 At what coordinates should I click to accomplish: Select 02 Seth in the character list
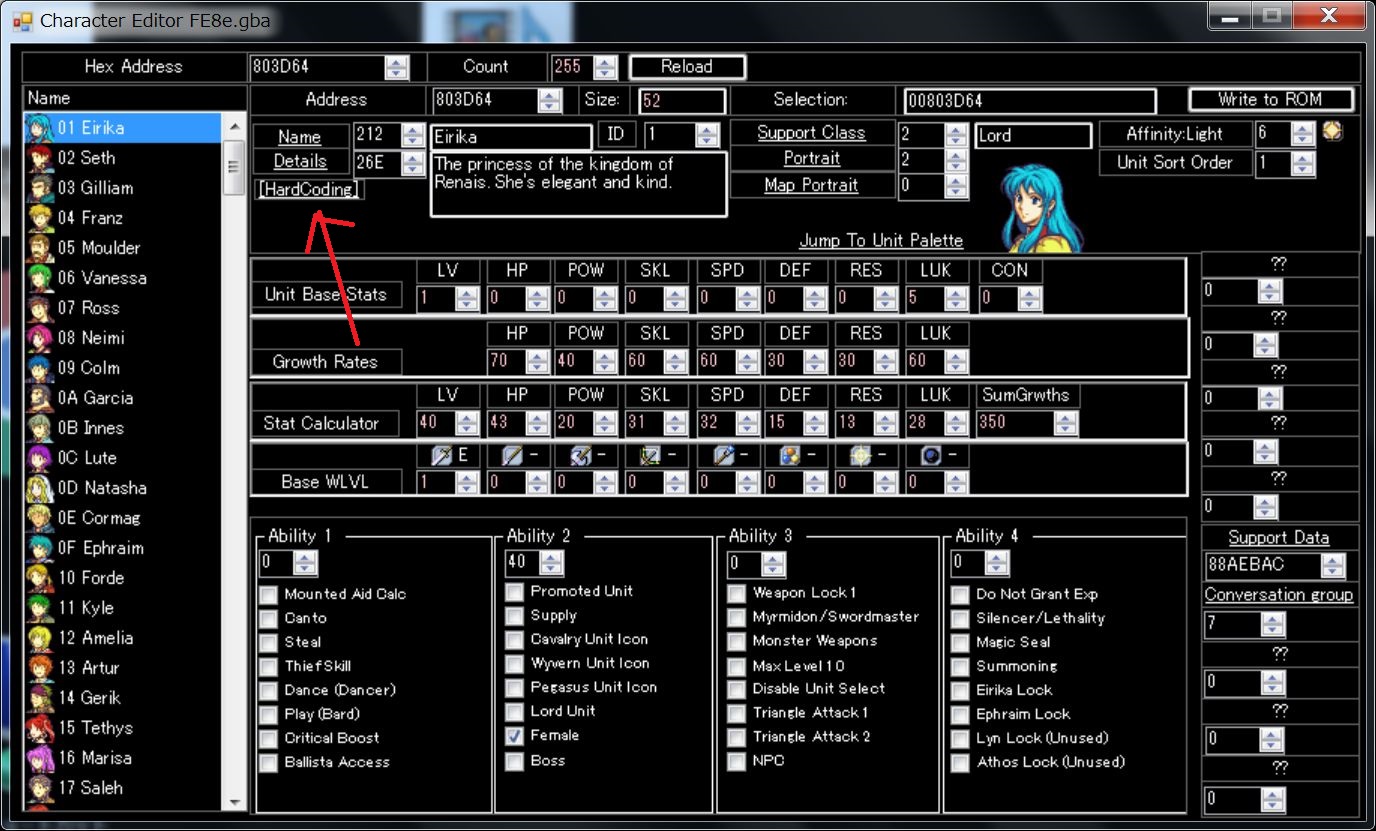[x=123, y=158]
